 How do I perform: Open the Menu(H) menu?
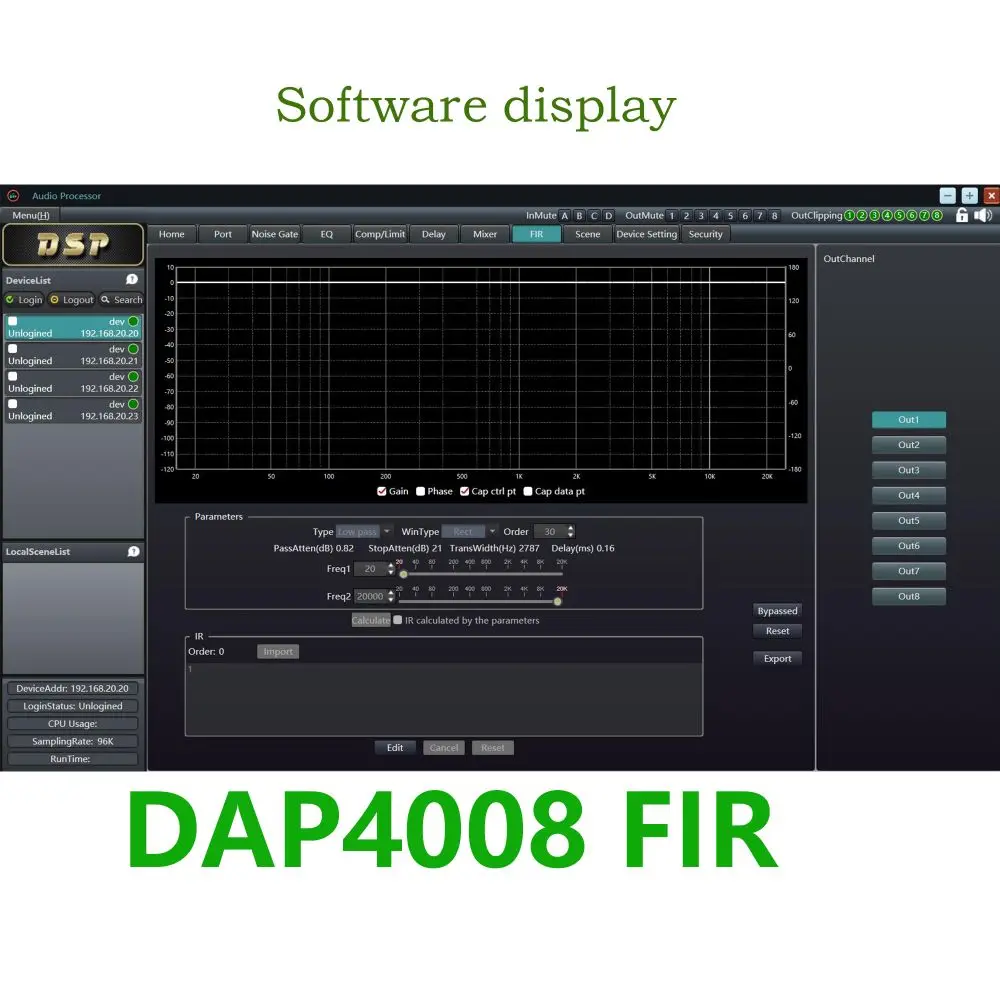(x=31, y=216)
